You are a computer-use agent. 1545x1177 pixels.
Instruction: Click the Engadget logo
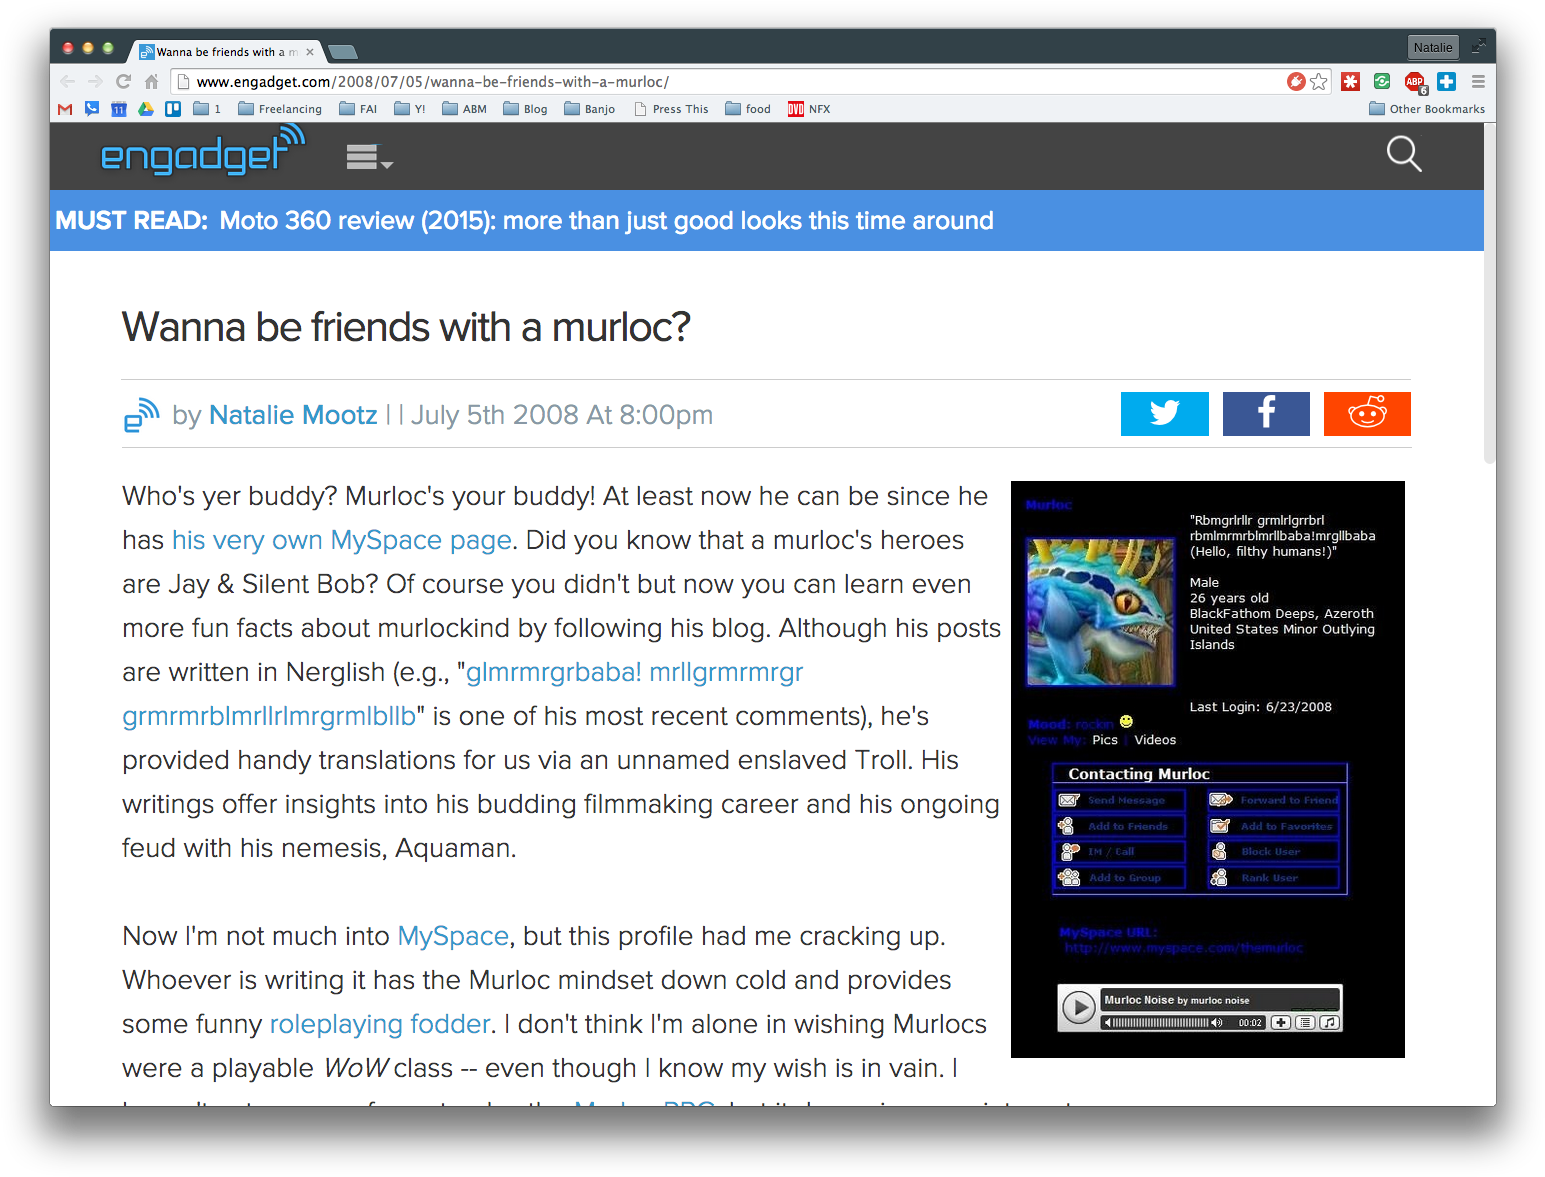[x=202, y=152]
